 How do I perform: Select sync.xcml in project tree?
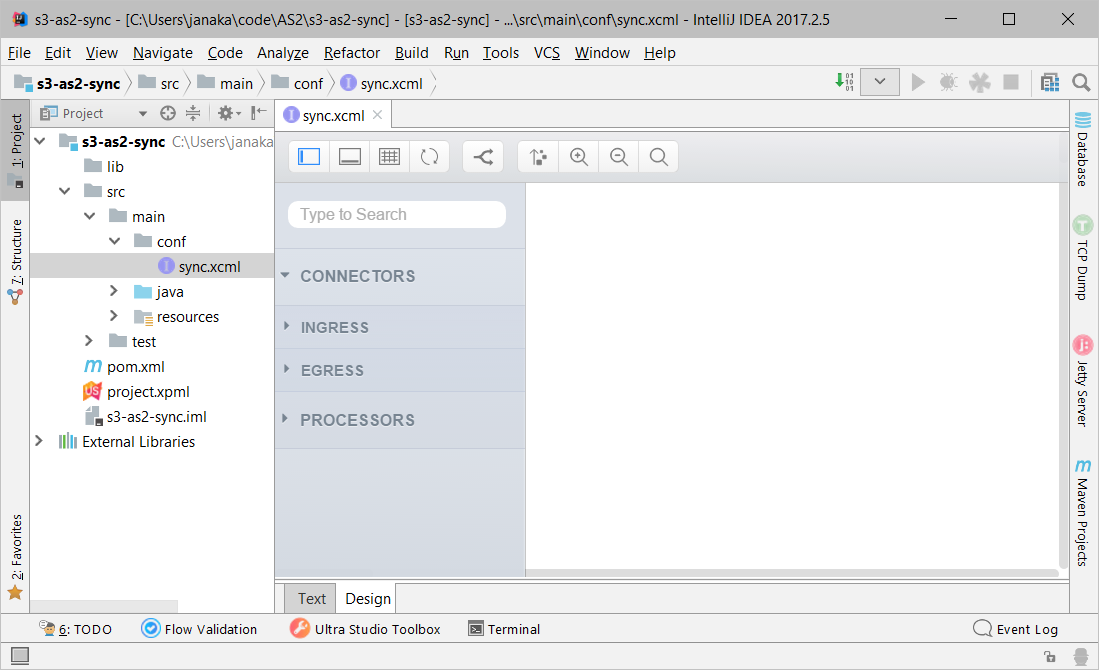tap(151, 266)
